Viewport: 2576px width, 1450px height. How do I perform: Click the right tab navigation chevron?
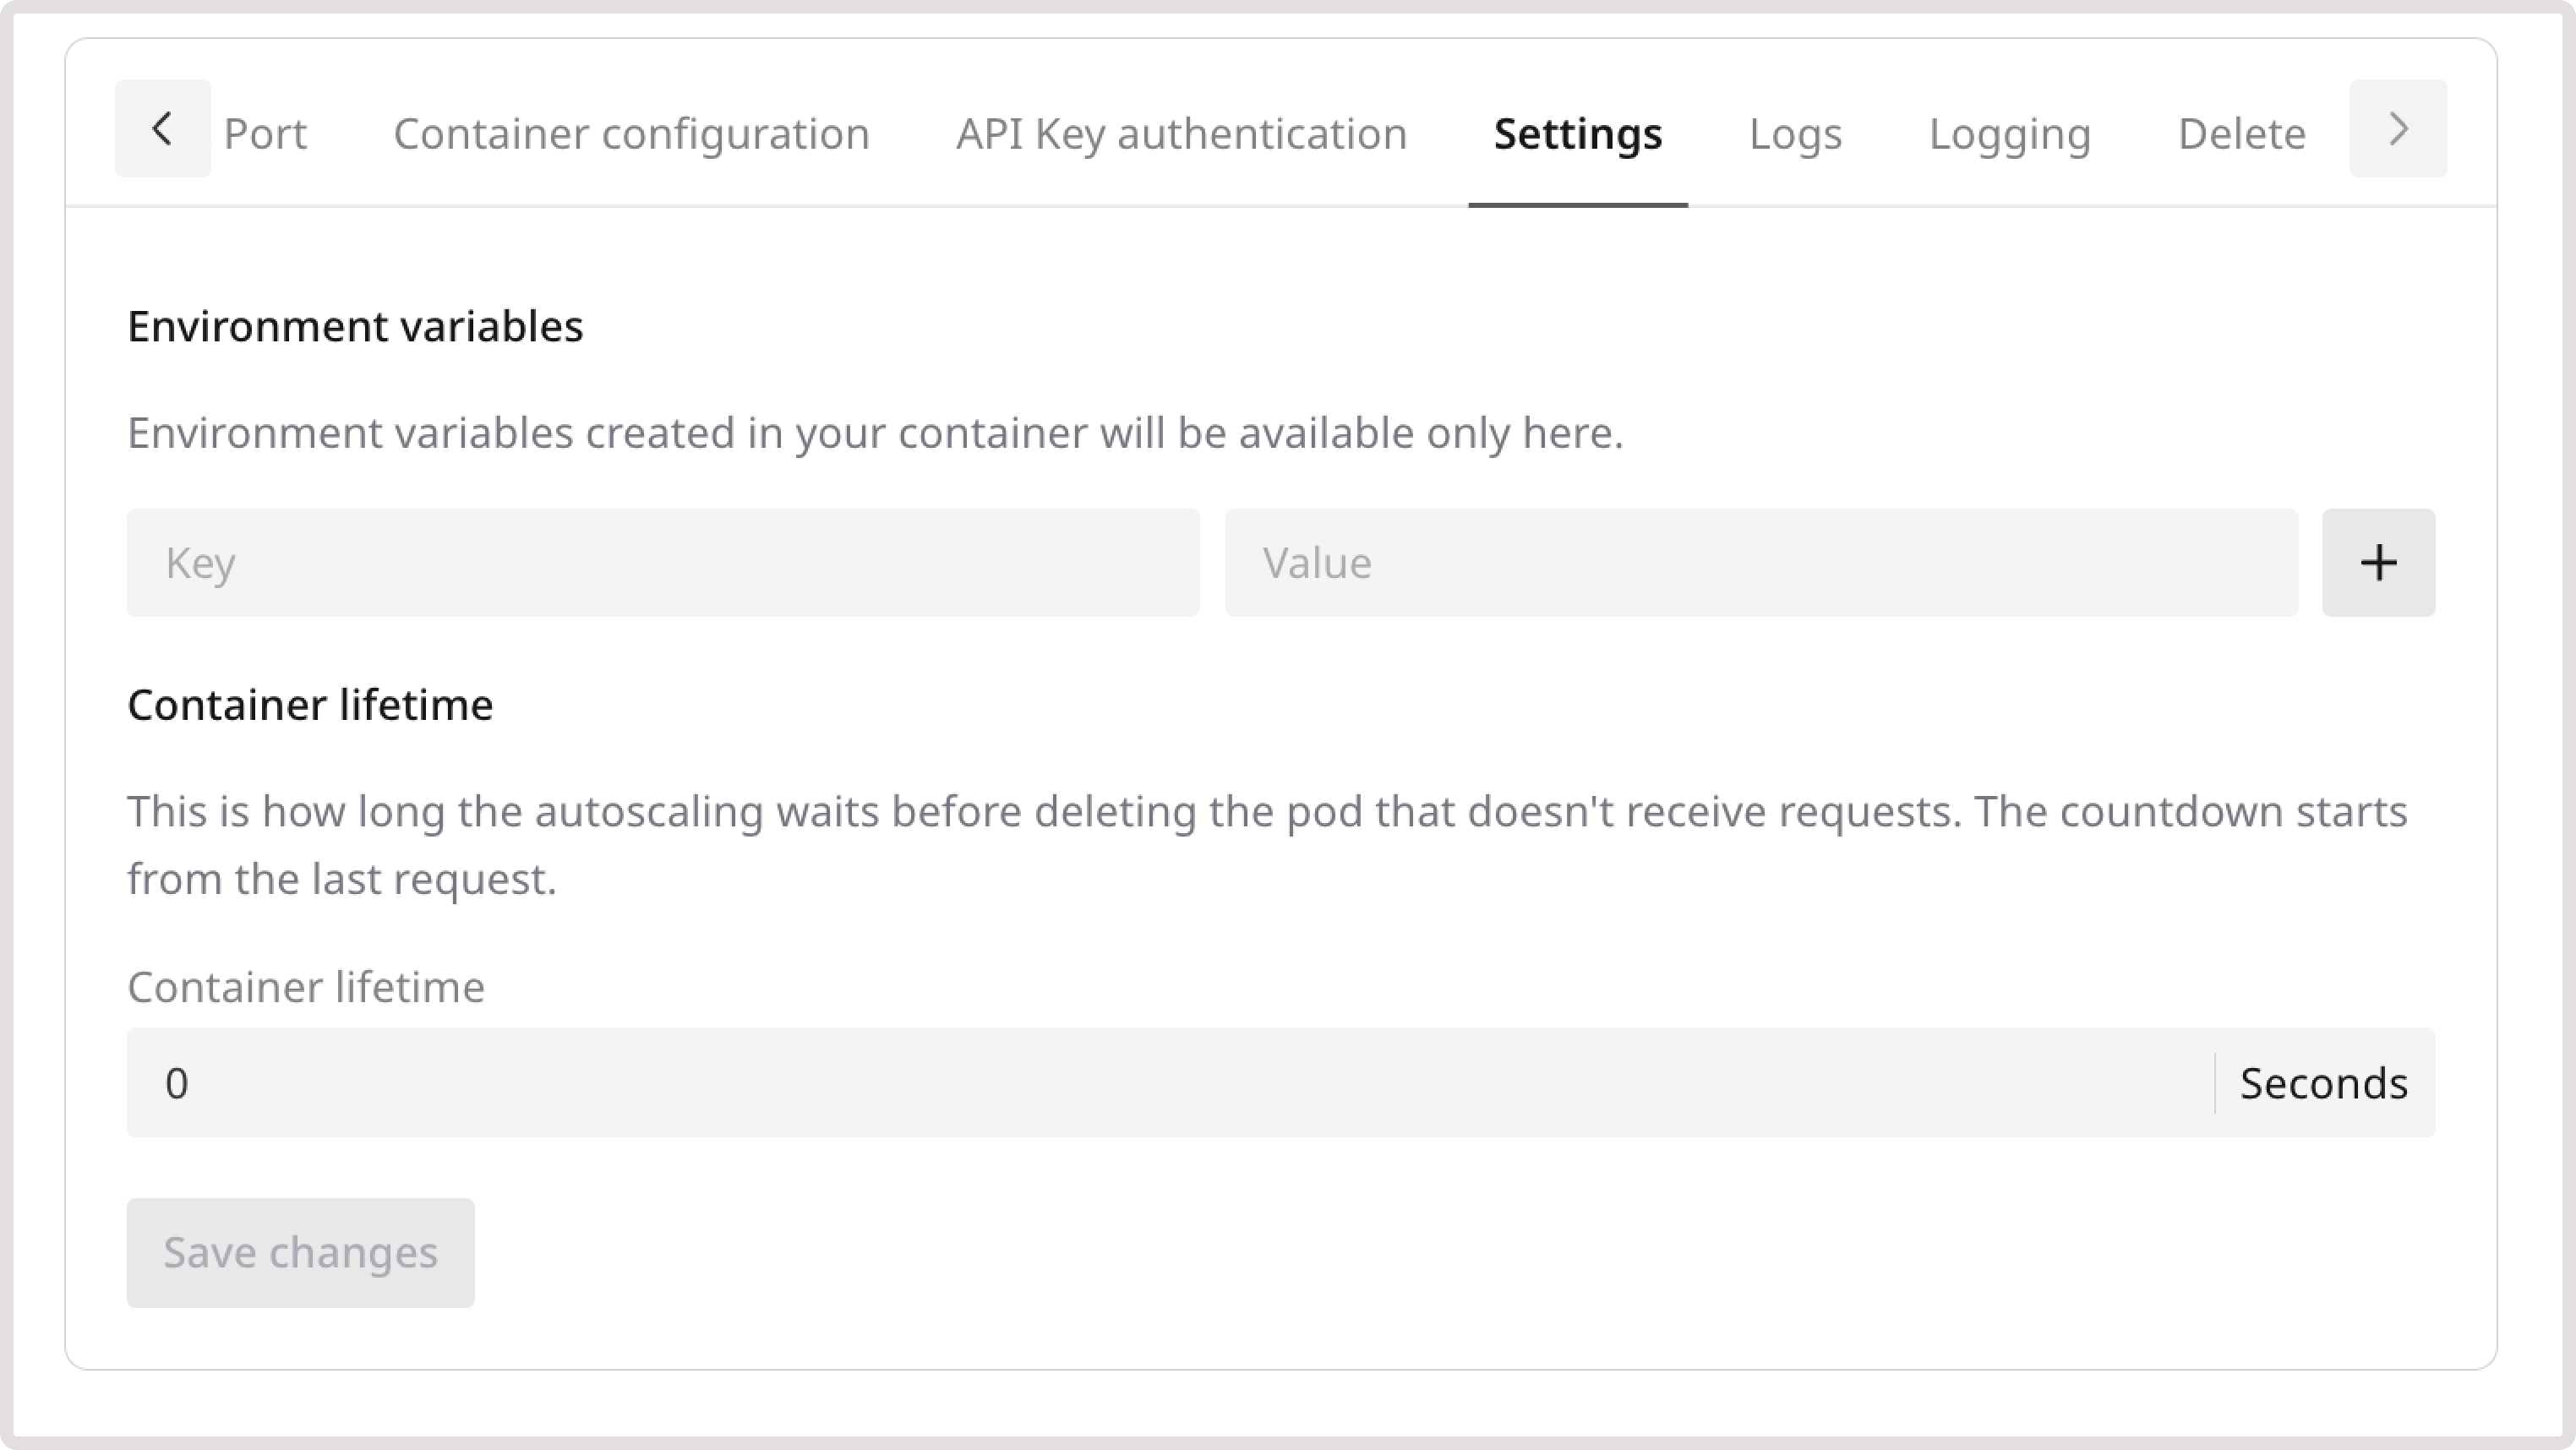[2397, 128]
